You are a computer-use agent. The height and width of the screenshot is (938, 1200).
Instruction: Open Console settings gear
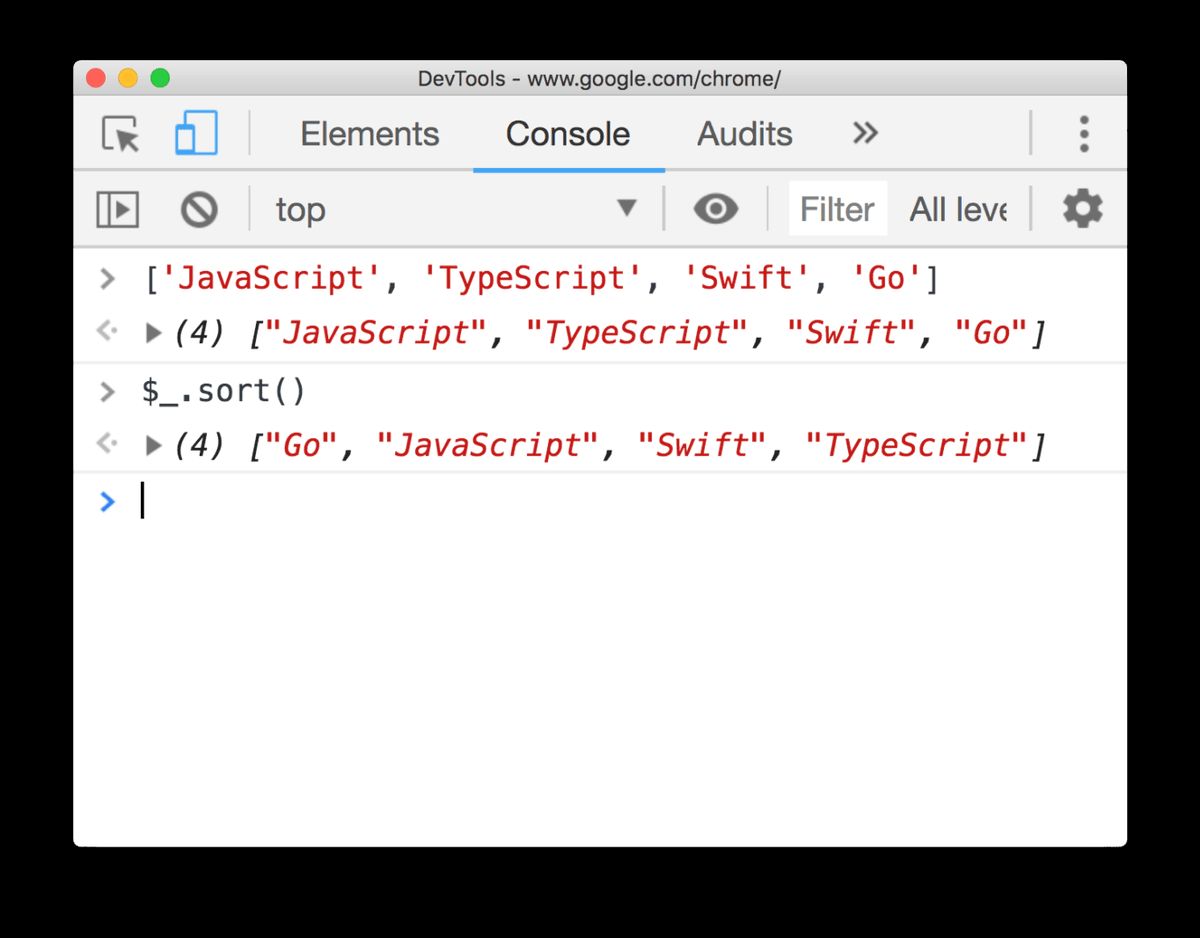[x=1082, y=210]
